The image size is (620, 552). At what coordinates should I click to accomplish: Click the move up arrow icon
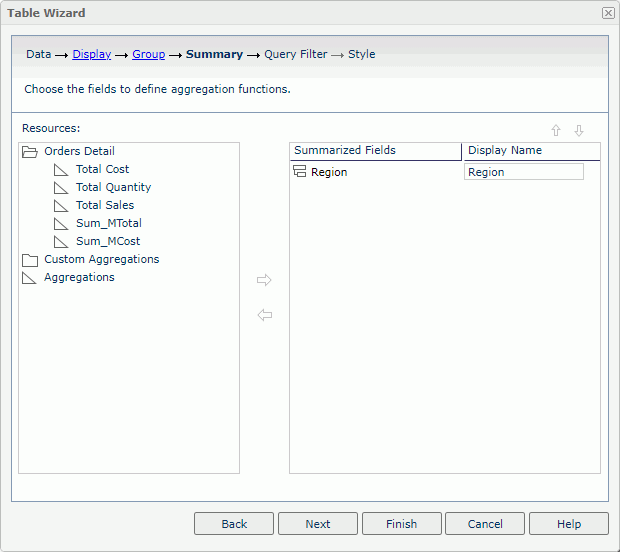(556, 130)
